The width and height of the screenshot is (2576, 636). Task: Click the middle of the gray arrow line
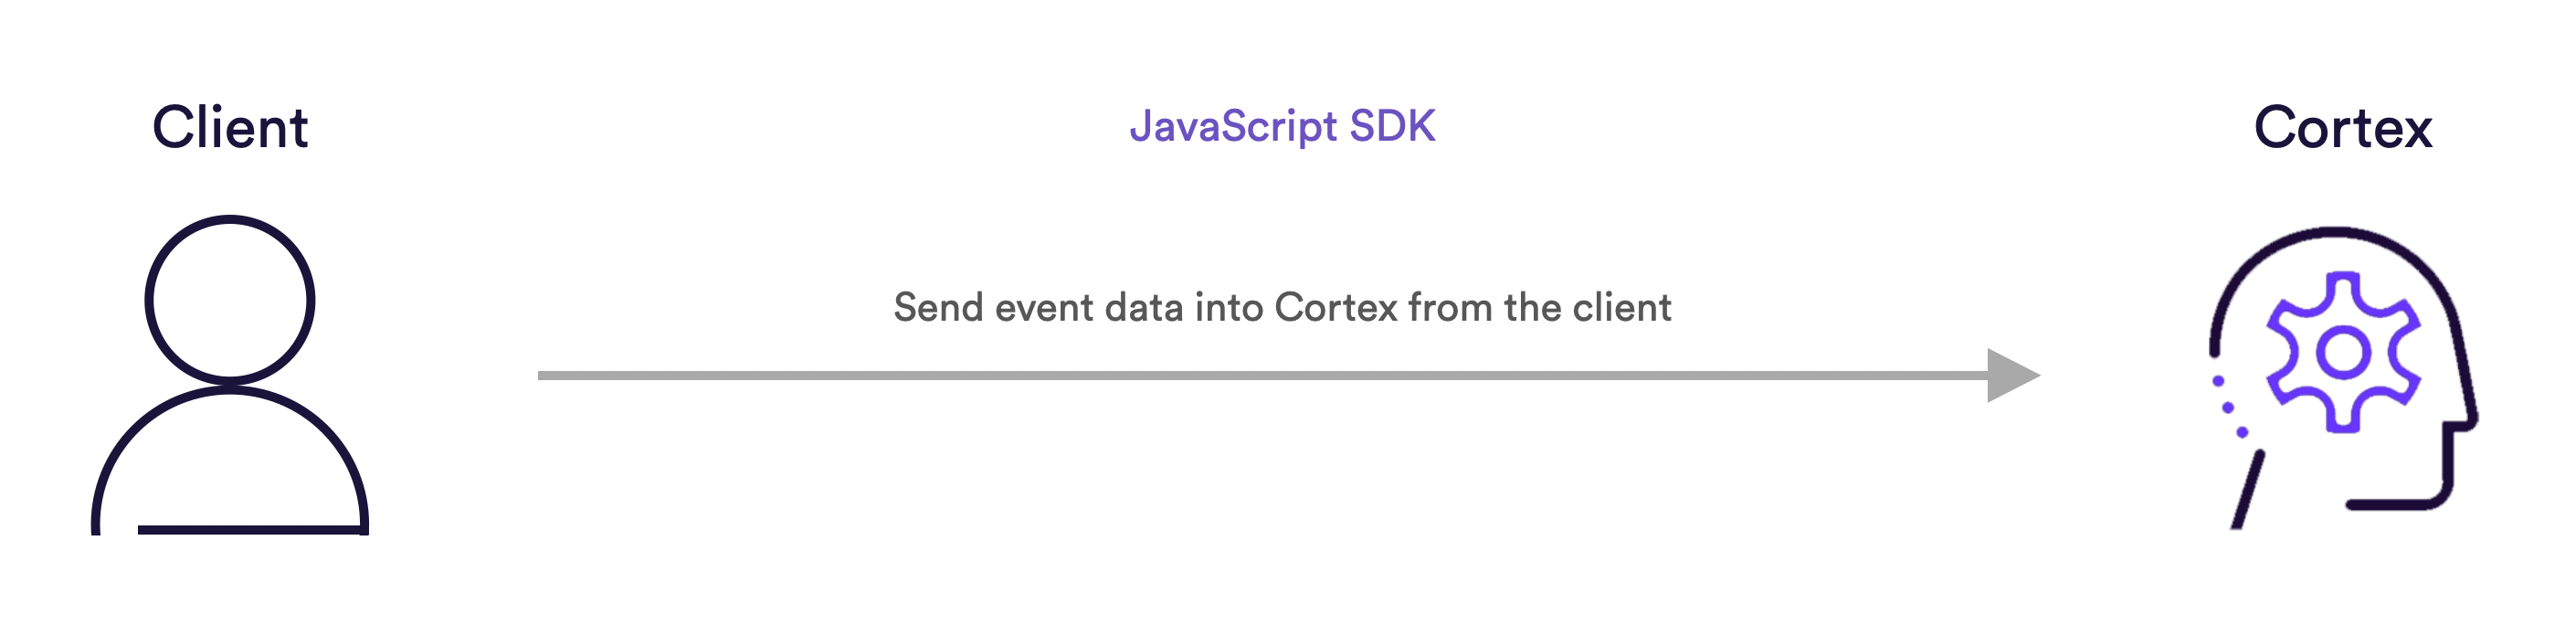point(1262,376)
